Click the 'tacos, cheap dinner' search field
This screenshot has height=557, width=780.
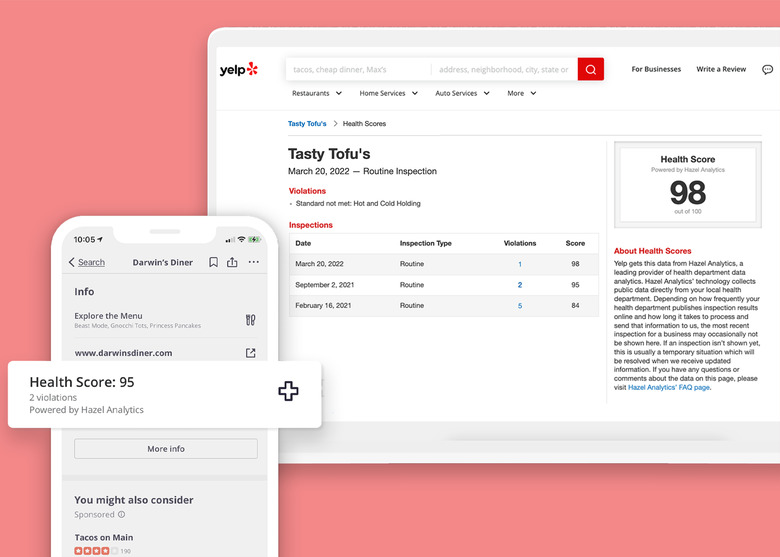pos(358,69)
